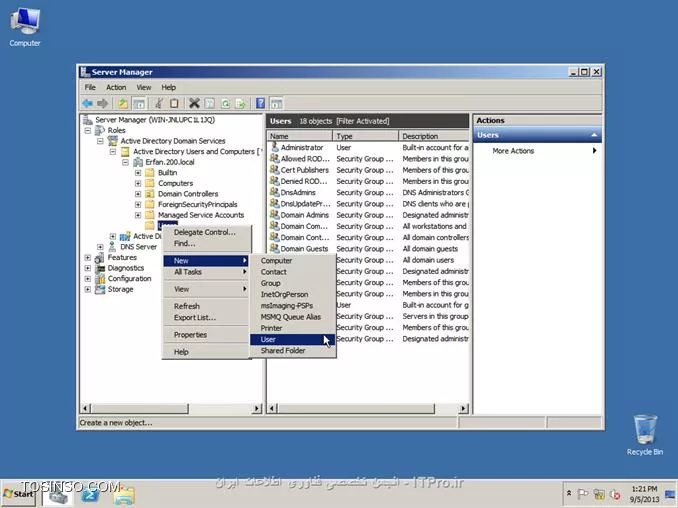
Task: Expand the Managed Service Accounts node
Action: (138, 215)
